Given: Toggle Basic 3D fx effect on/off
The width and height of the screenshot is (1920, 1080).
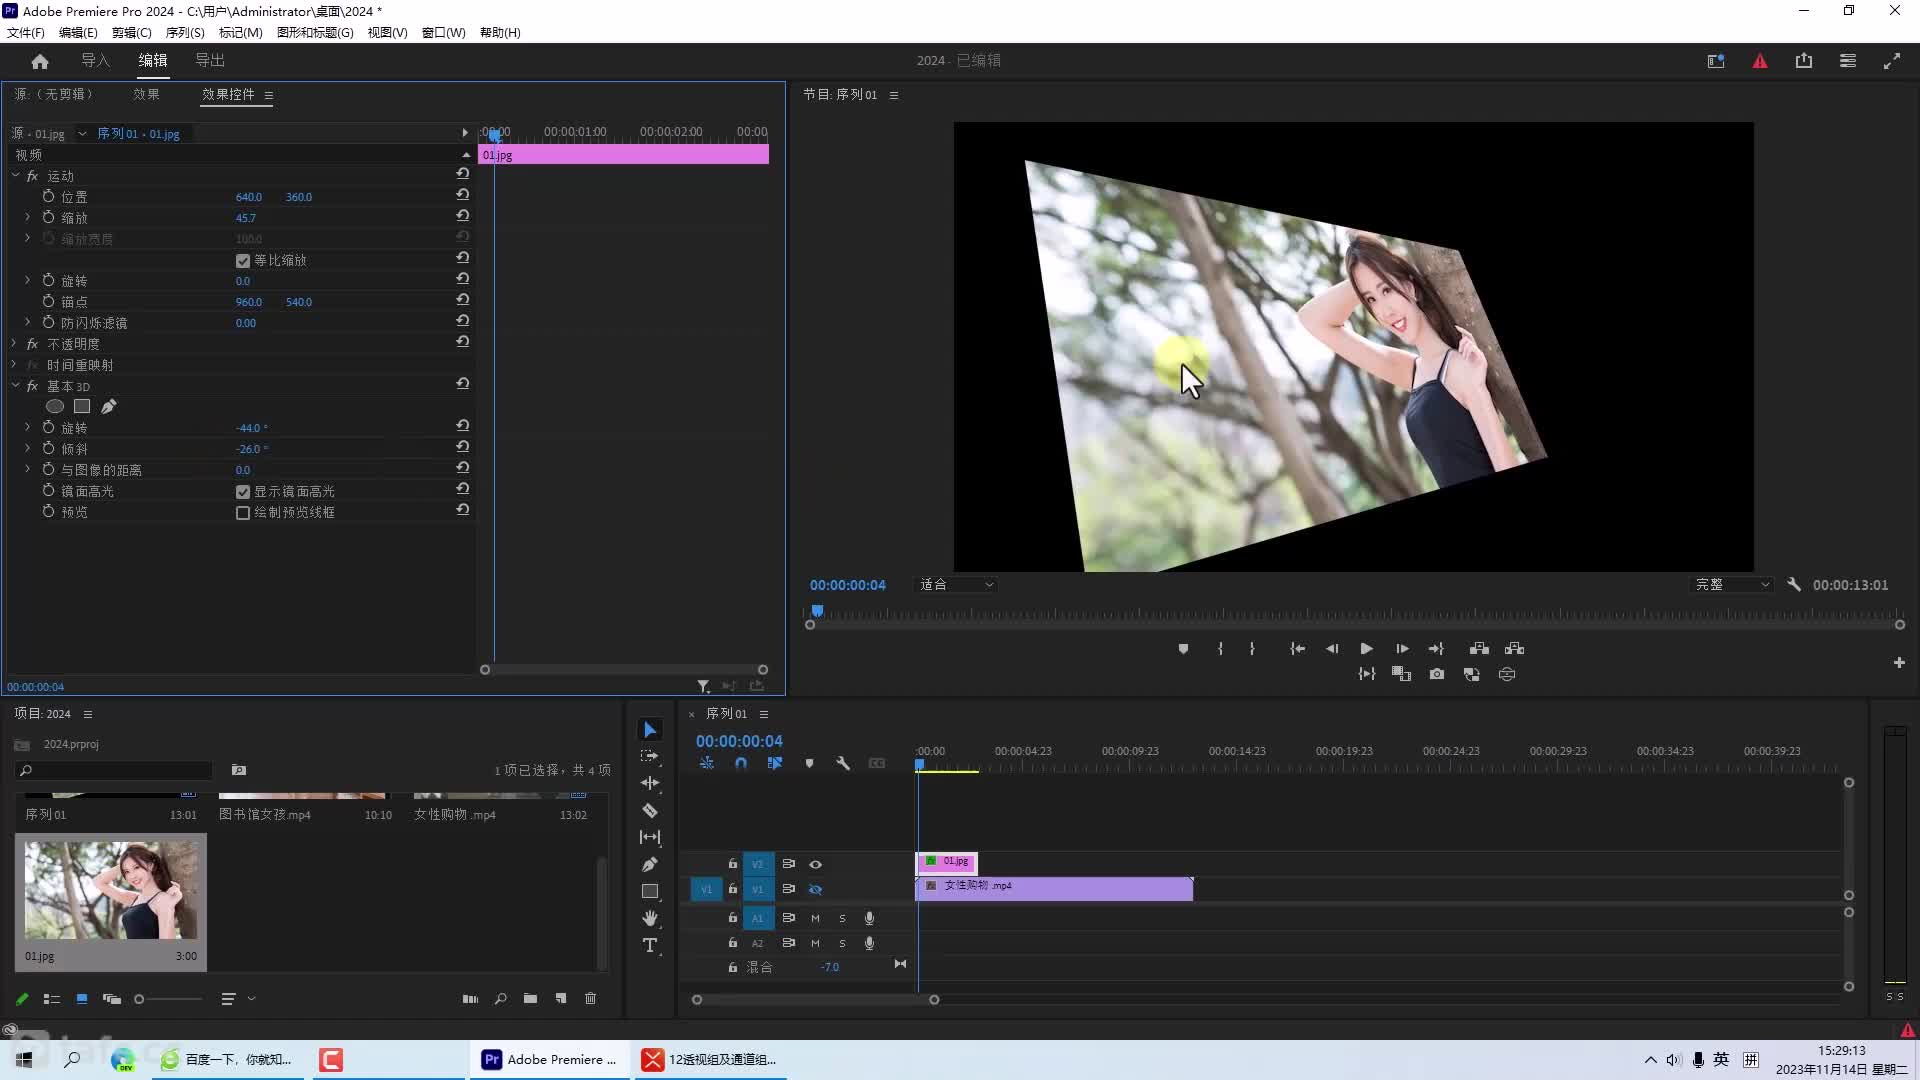Looking at the screenshot, I should (x=32, y=386).
